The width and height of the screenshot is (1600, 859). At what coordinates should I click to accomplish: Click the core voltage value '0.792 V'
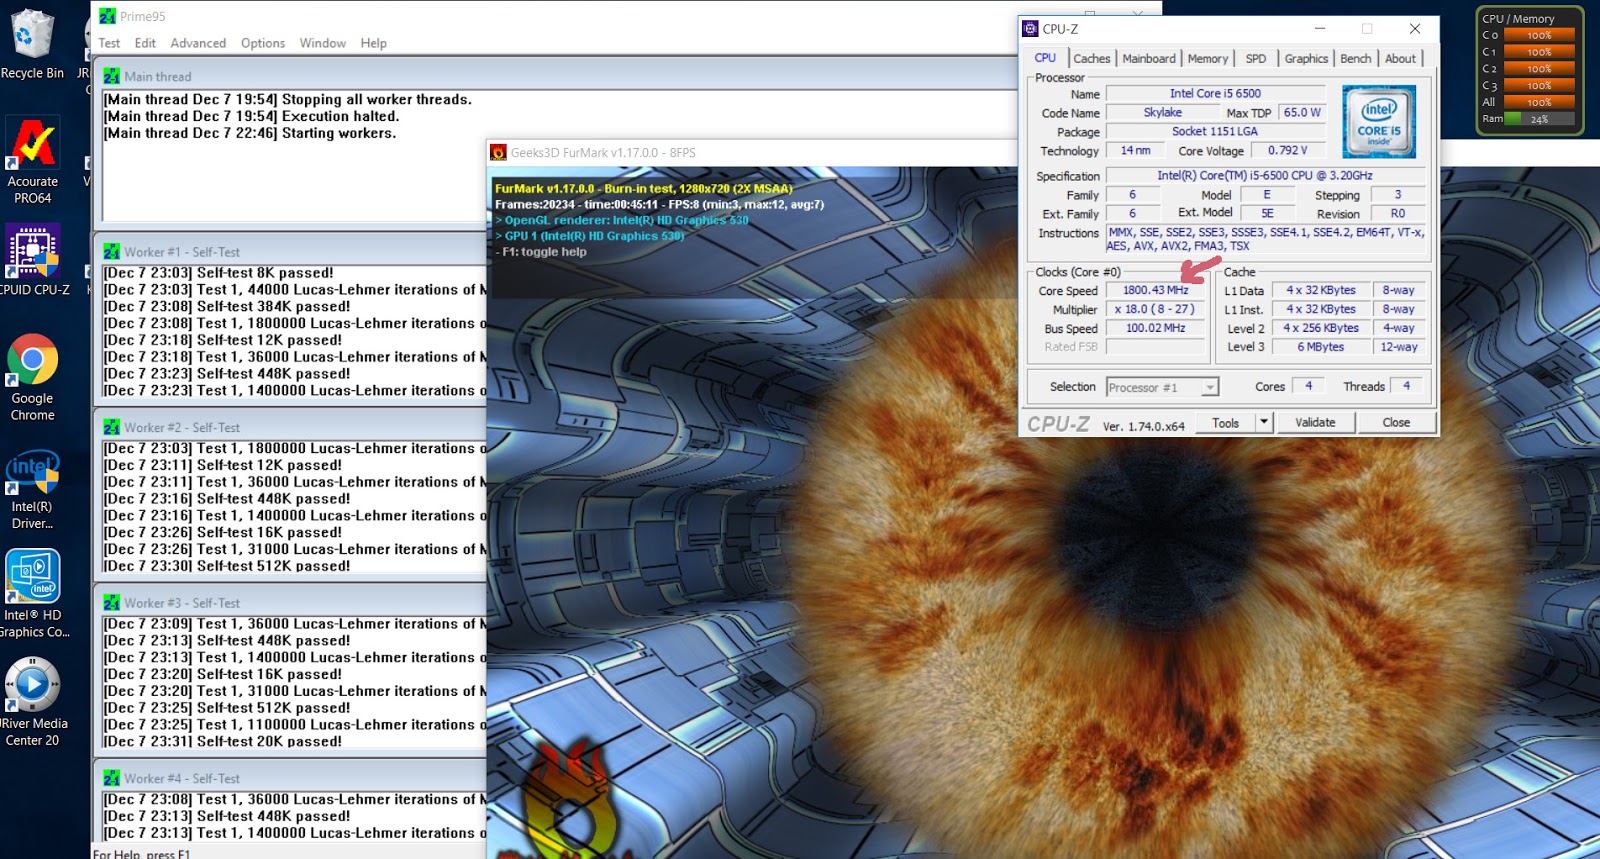coord(1288,151)
